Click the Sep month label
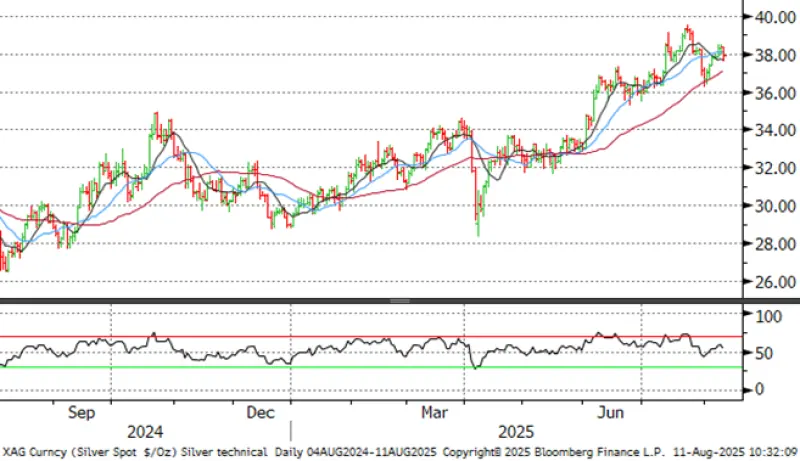This screenshot has width=800, height=461. 81,413
